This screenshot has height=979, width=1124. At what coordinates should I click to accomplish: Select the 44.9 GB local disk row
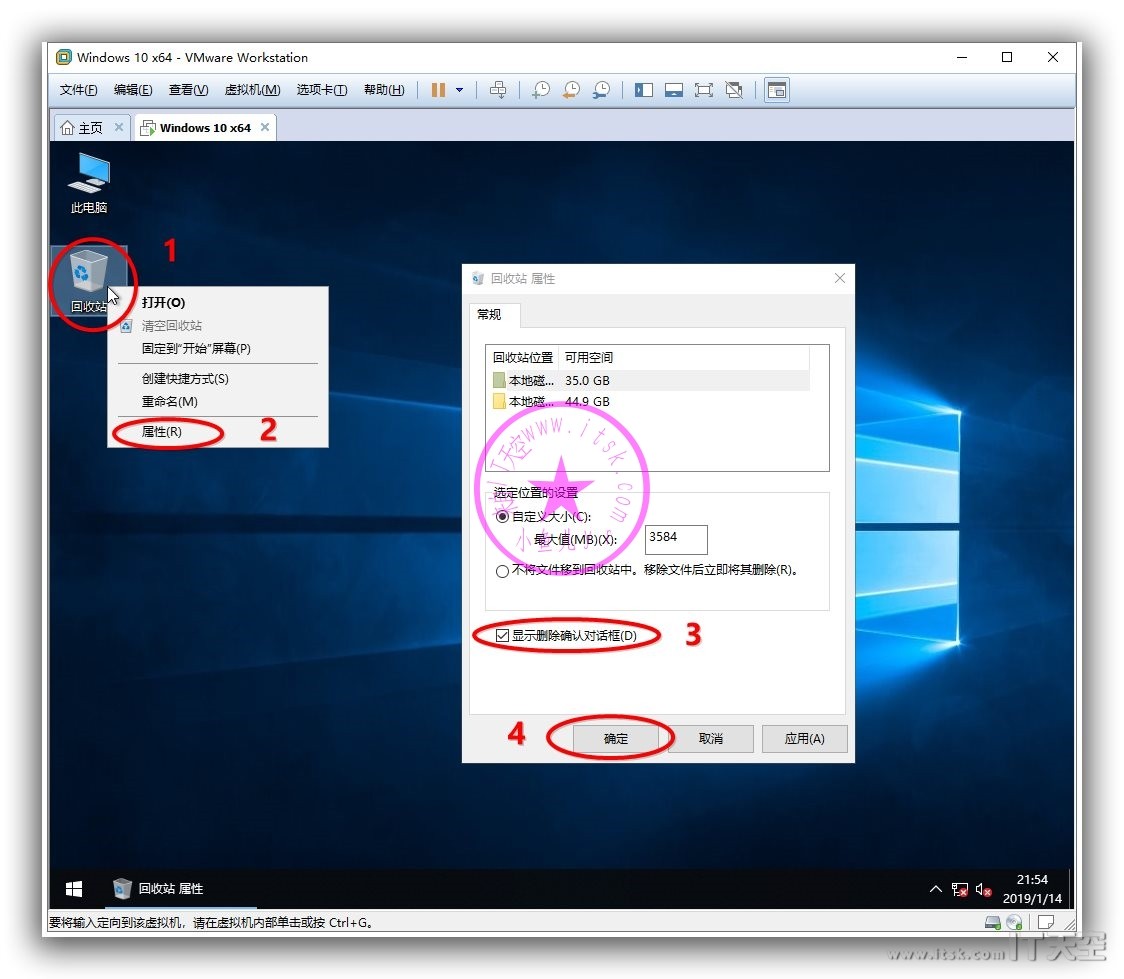click(649, 401)
